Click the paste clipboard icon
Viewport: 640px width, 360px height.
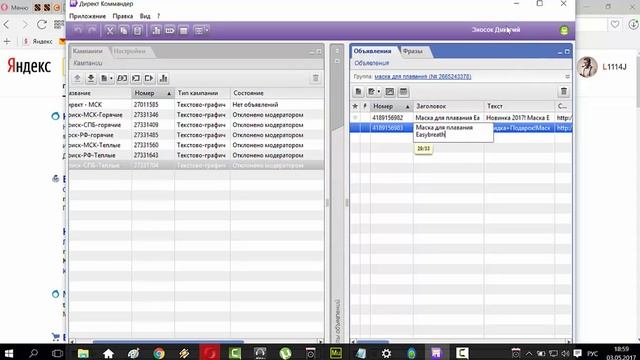coord(138,31)
